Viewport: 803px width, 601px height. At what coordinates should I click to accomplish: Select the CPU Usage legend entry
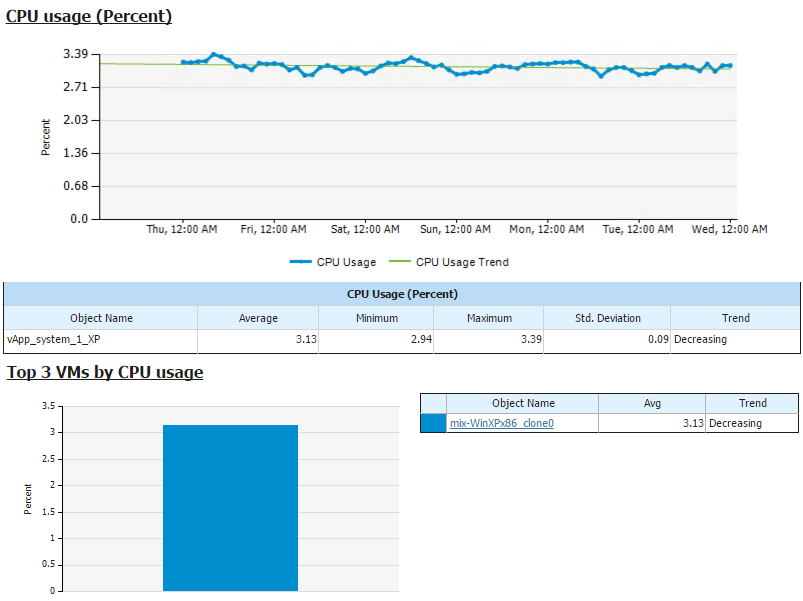click(x=333, y=262)
